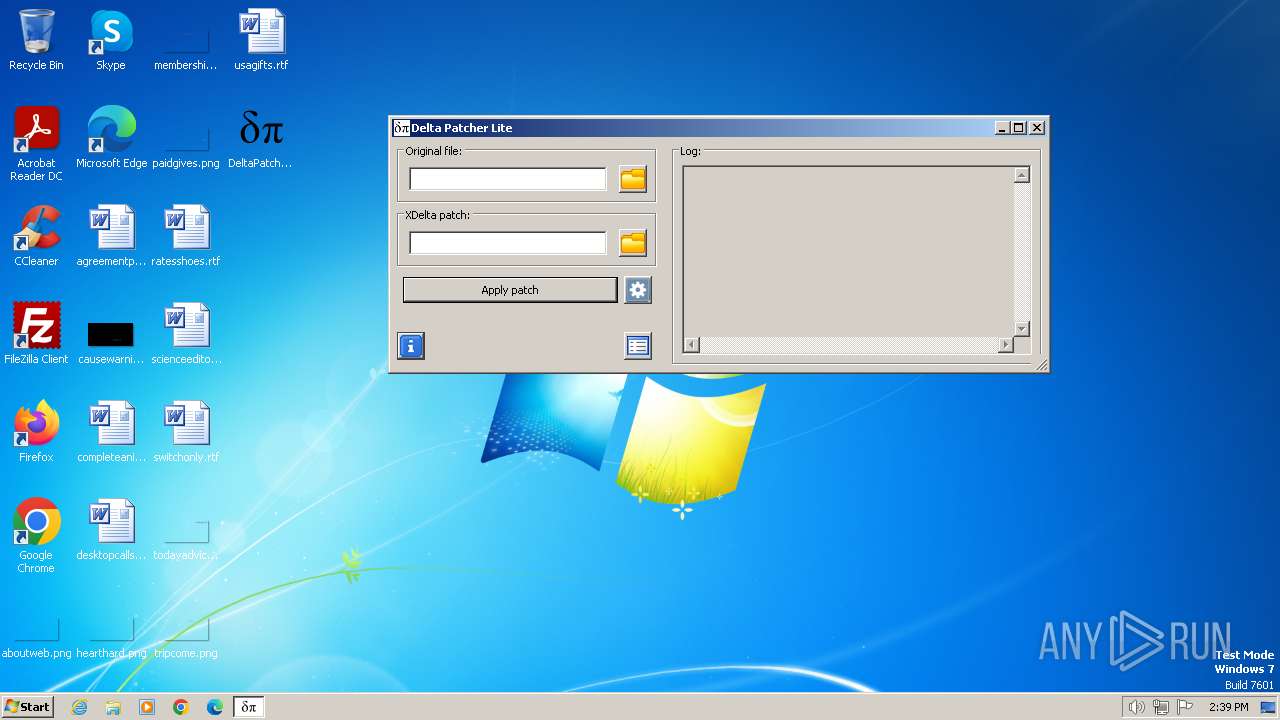Click inside the Log text area
This screenshot has width=1280, height=720.
coord(848,252)
